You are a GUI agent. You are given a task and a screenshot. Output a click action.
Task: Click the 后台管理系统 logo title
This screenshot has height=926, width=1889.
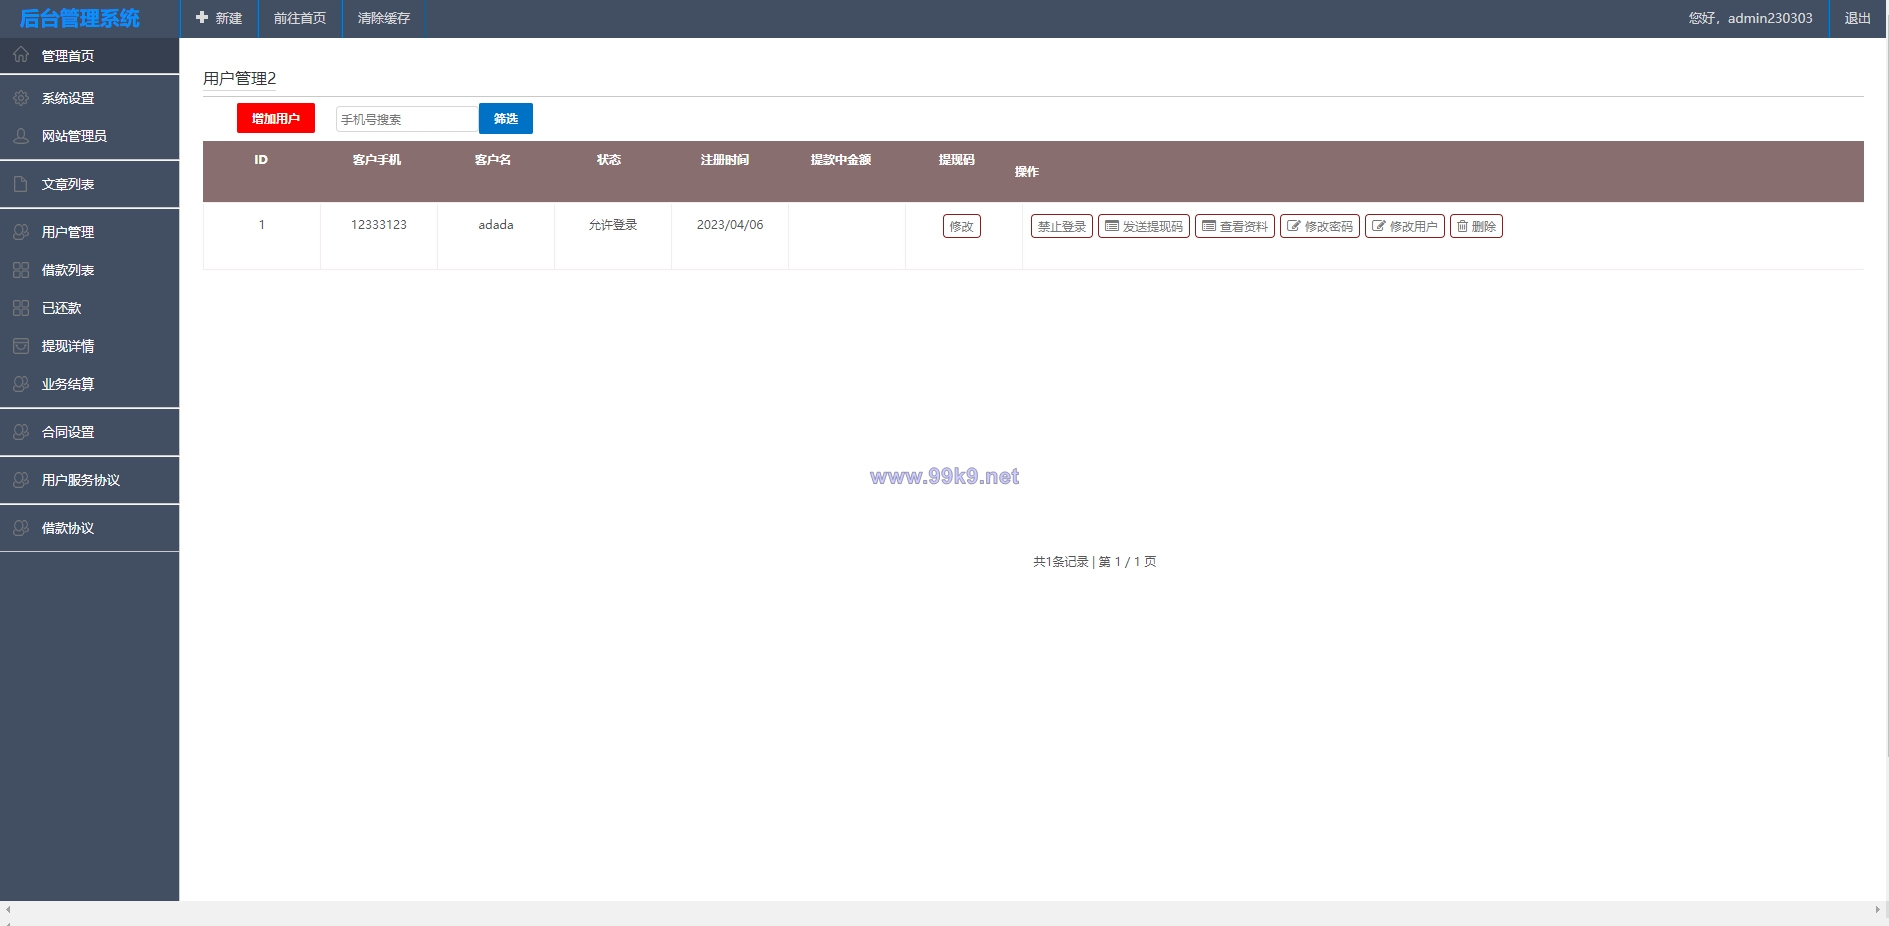tap(80, 18)
